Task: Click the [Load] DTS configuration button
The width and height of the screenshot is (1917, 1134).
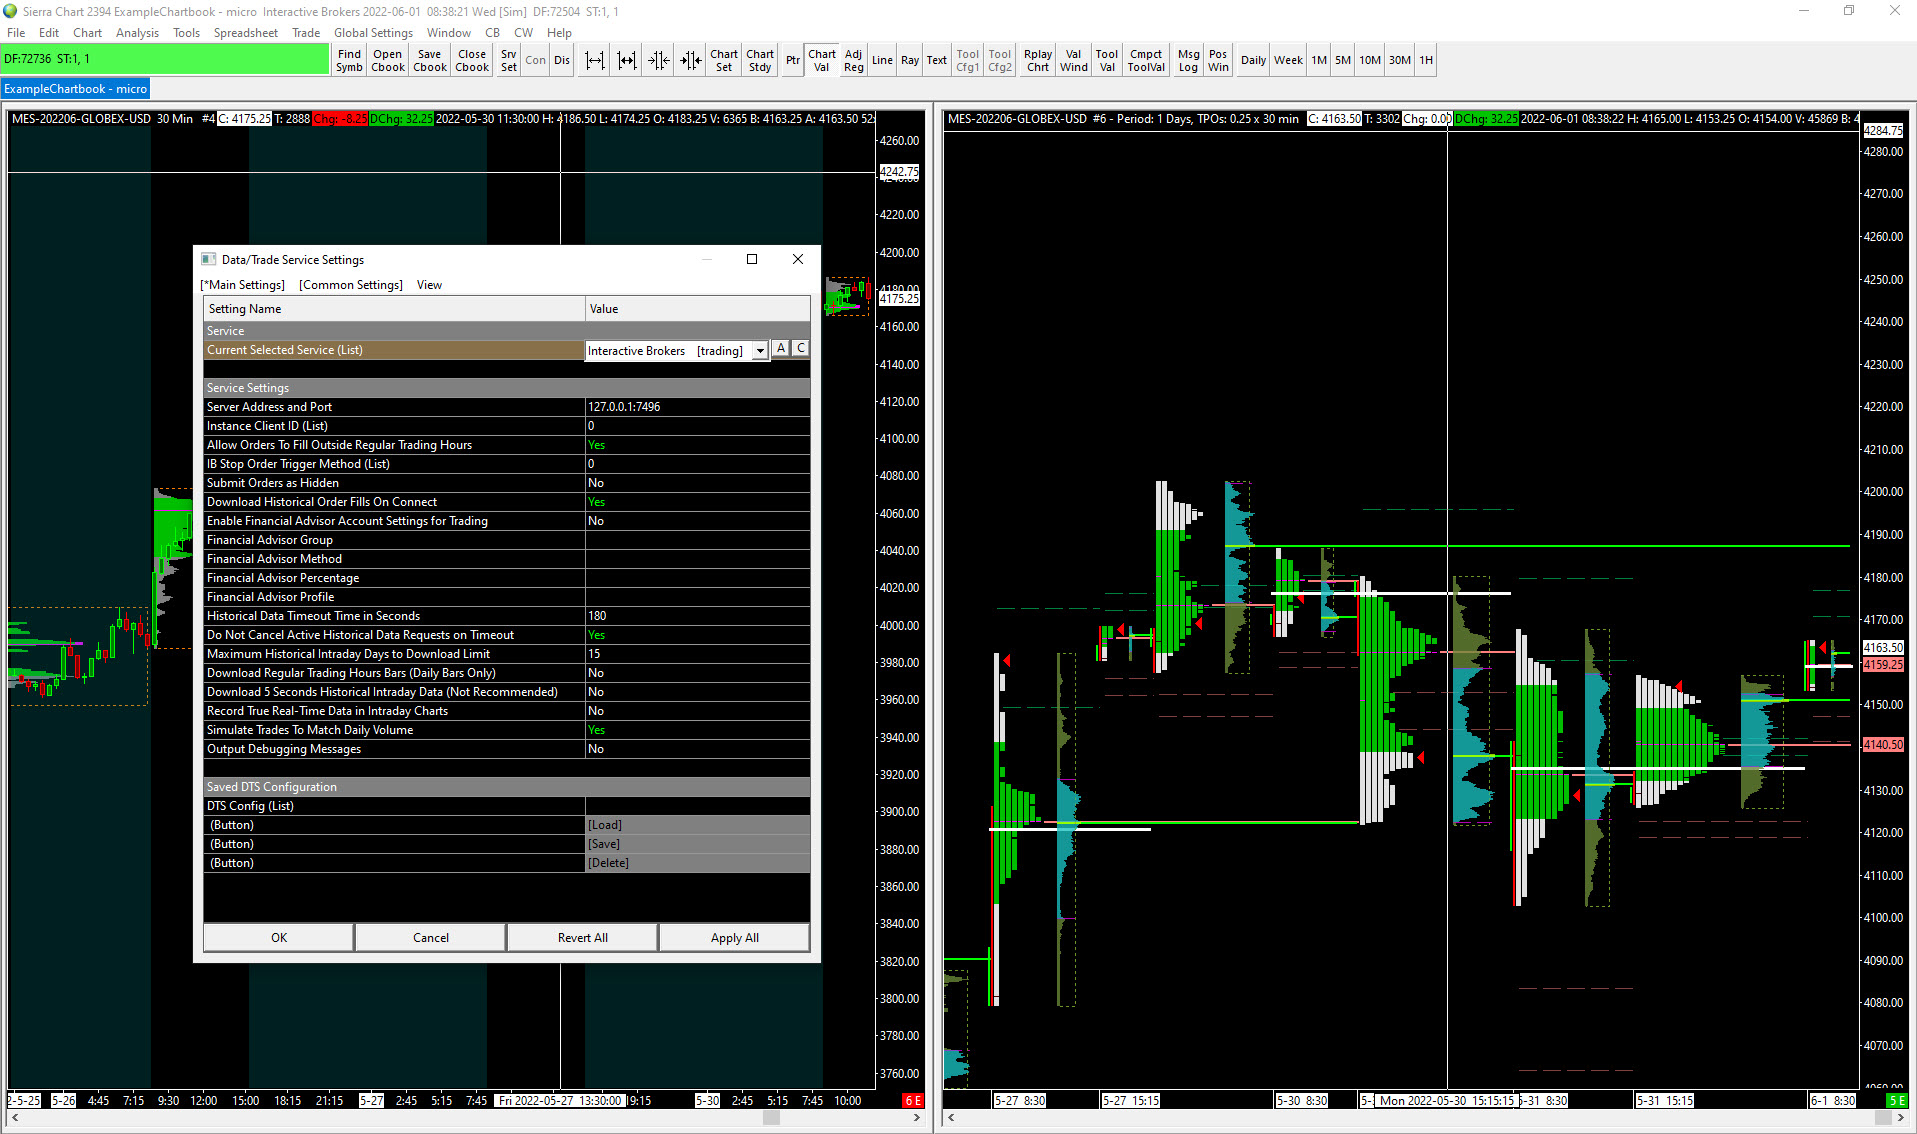Action: click(x=697, y=825)
